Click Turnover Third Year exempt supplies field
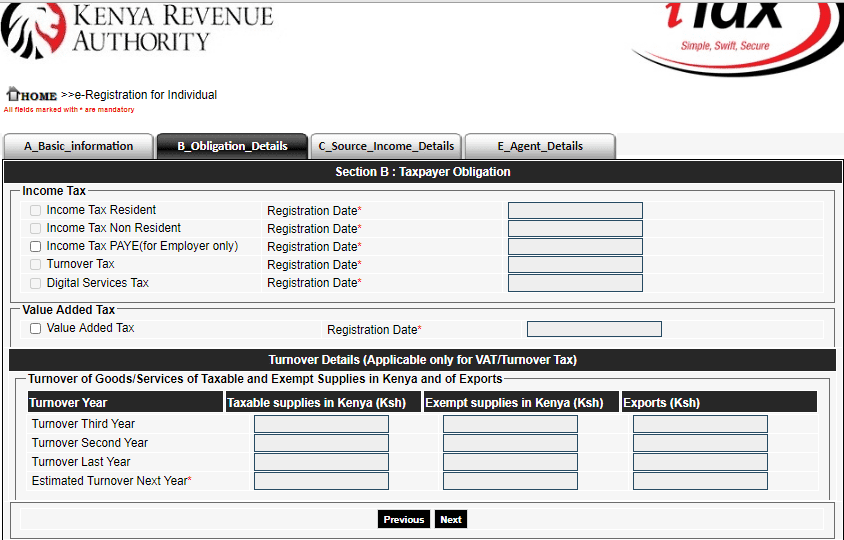844x540 pixels. pos(510,424)
